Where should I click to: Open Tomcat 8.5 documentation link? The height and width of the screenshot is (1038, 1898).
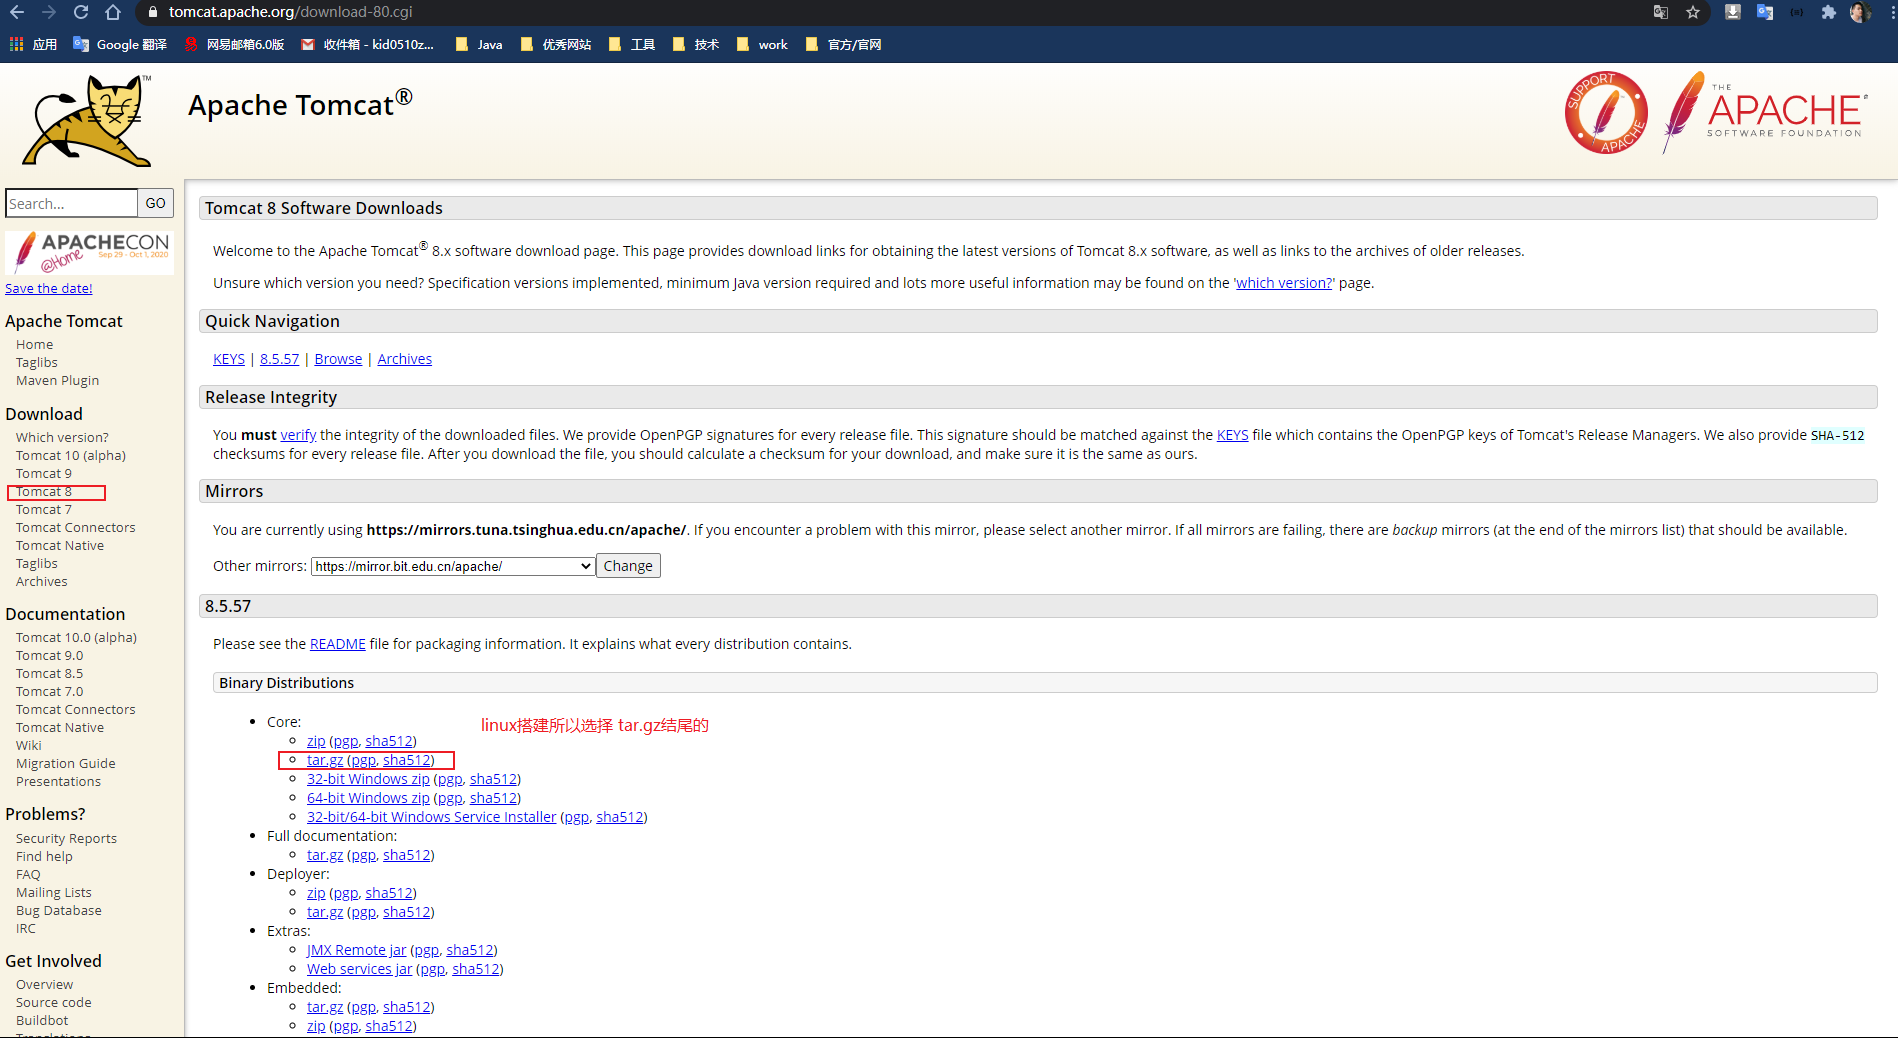[x=50, y=673]
